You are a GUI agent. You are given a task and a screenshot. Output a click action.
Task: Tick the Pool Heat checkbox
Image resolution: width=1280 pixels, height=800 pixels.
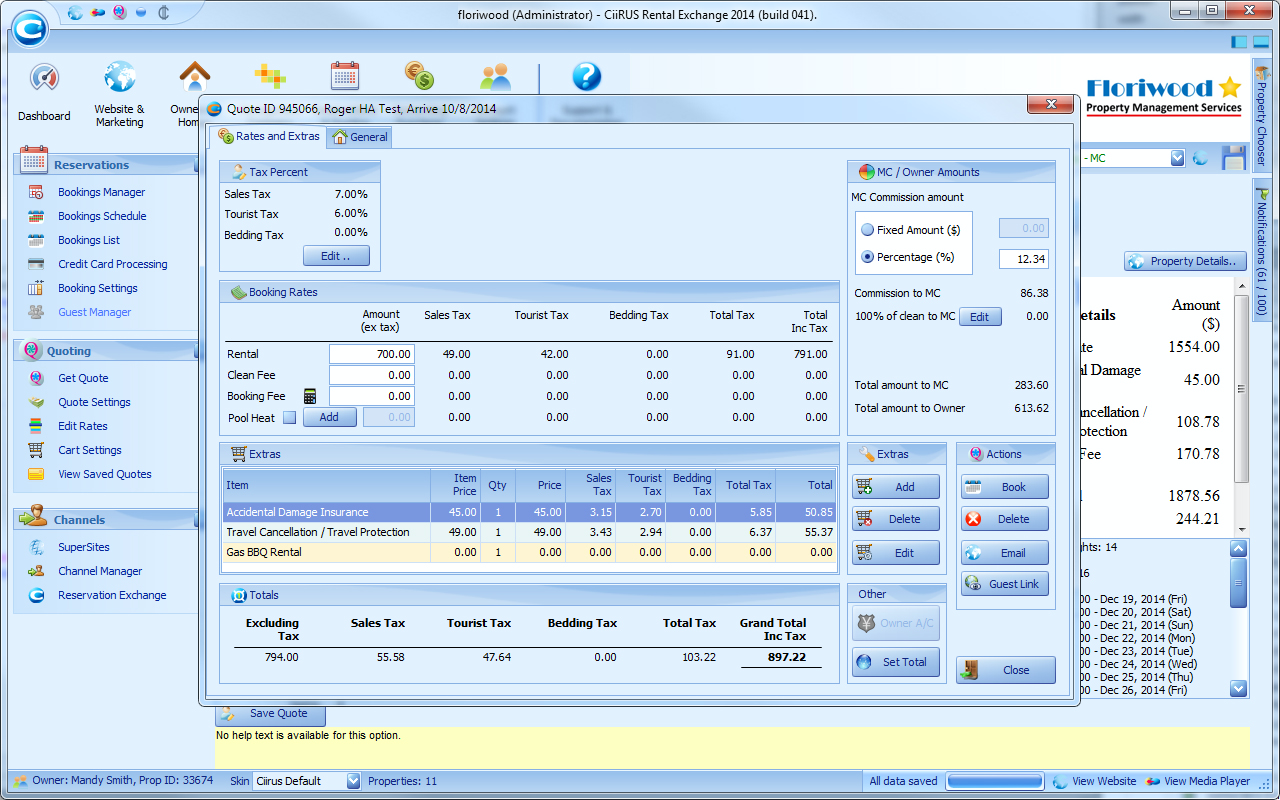289,417
